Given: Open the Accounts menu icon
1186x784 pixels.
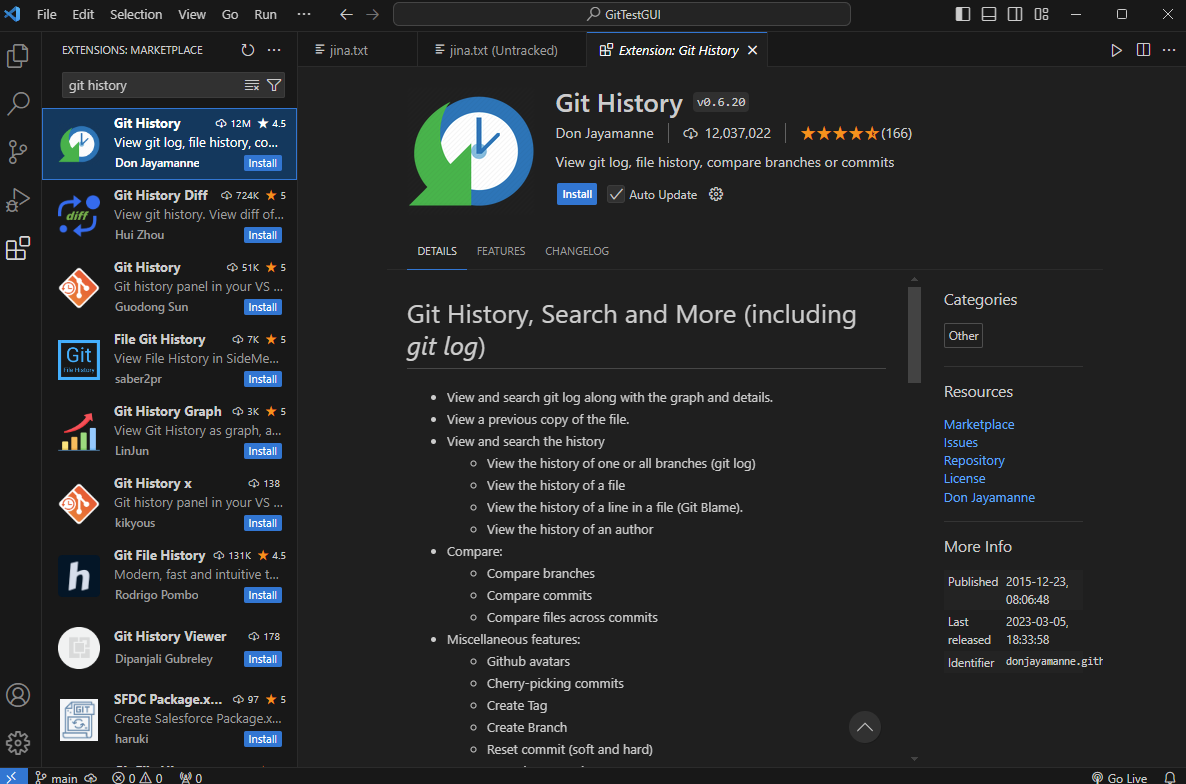Looking at the screenshot, I should pos(18,695).
